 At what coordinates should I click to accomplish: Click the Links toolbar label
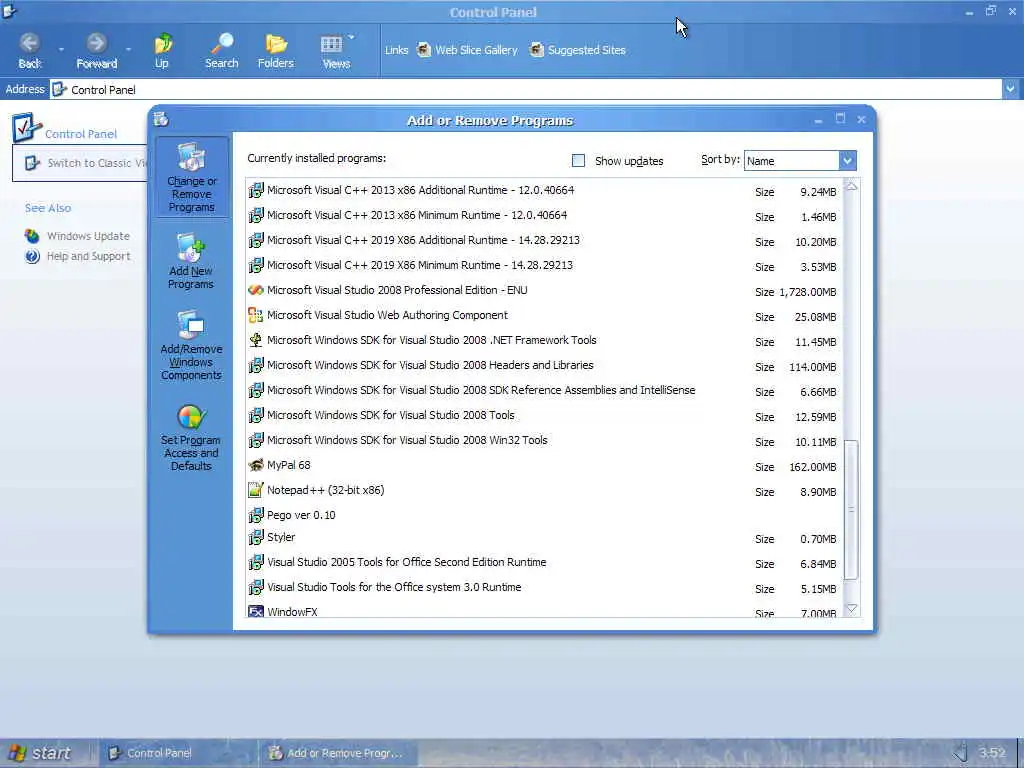tap(396, 50)
